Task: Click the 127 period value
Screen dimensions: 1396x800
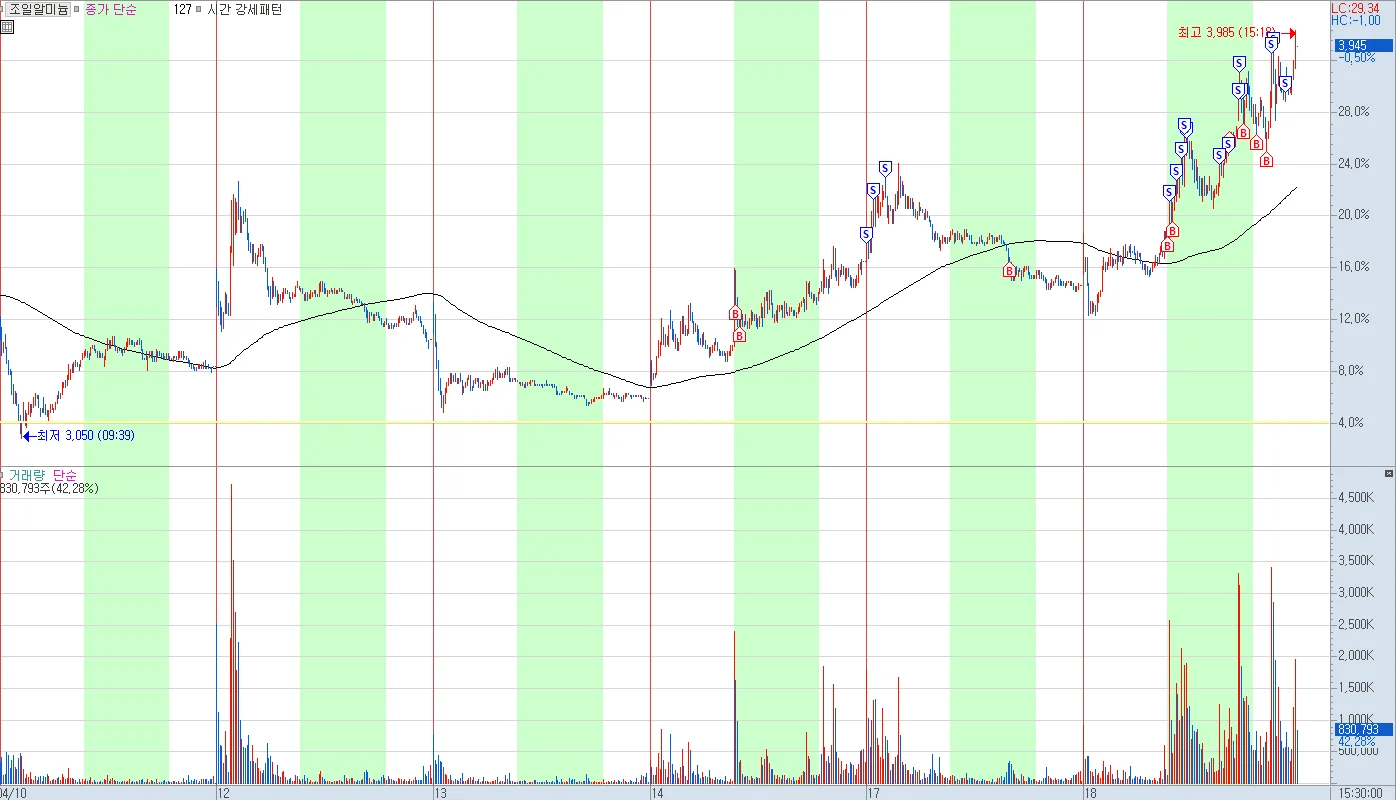Action: tap(182, 10)
